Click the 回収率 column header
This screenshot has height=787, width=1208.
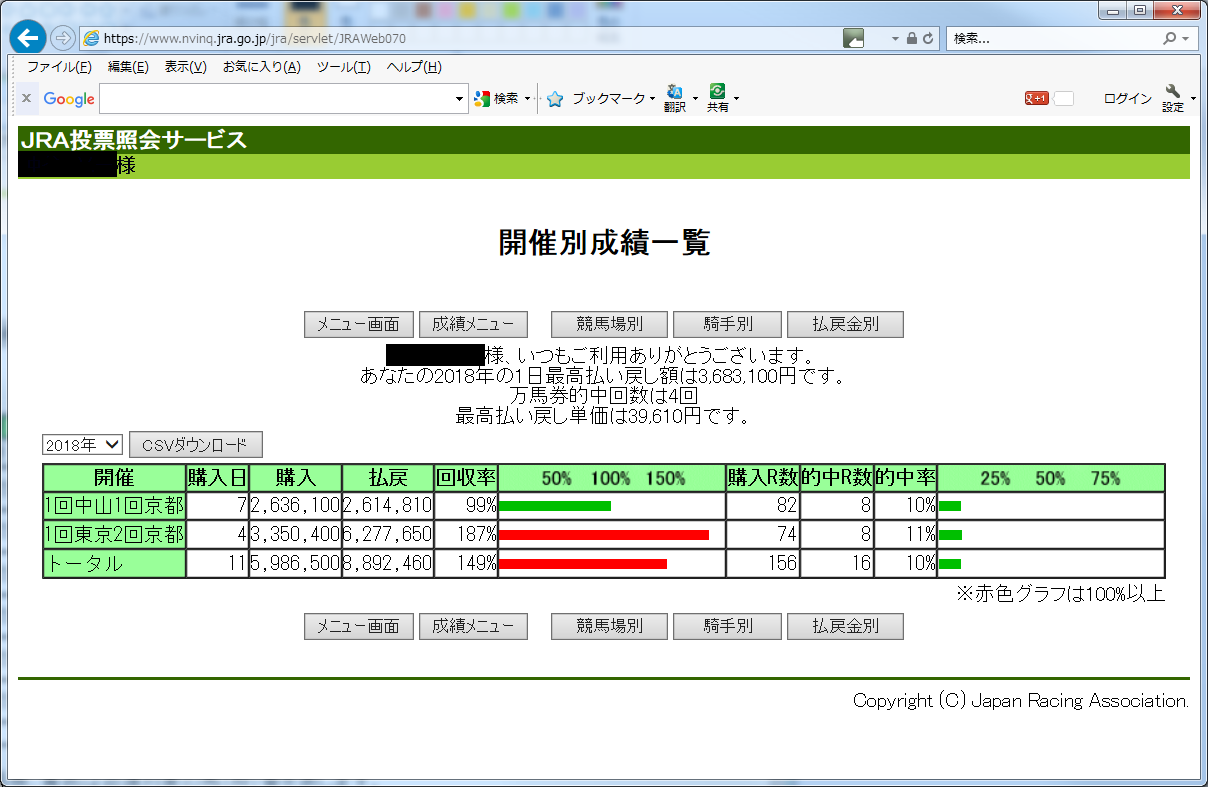tap(466, 478)
